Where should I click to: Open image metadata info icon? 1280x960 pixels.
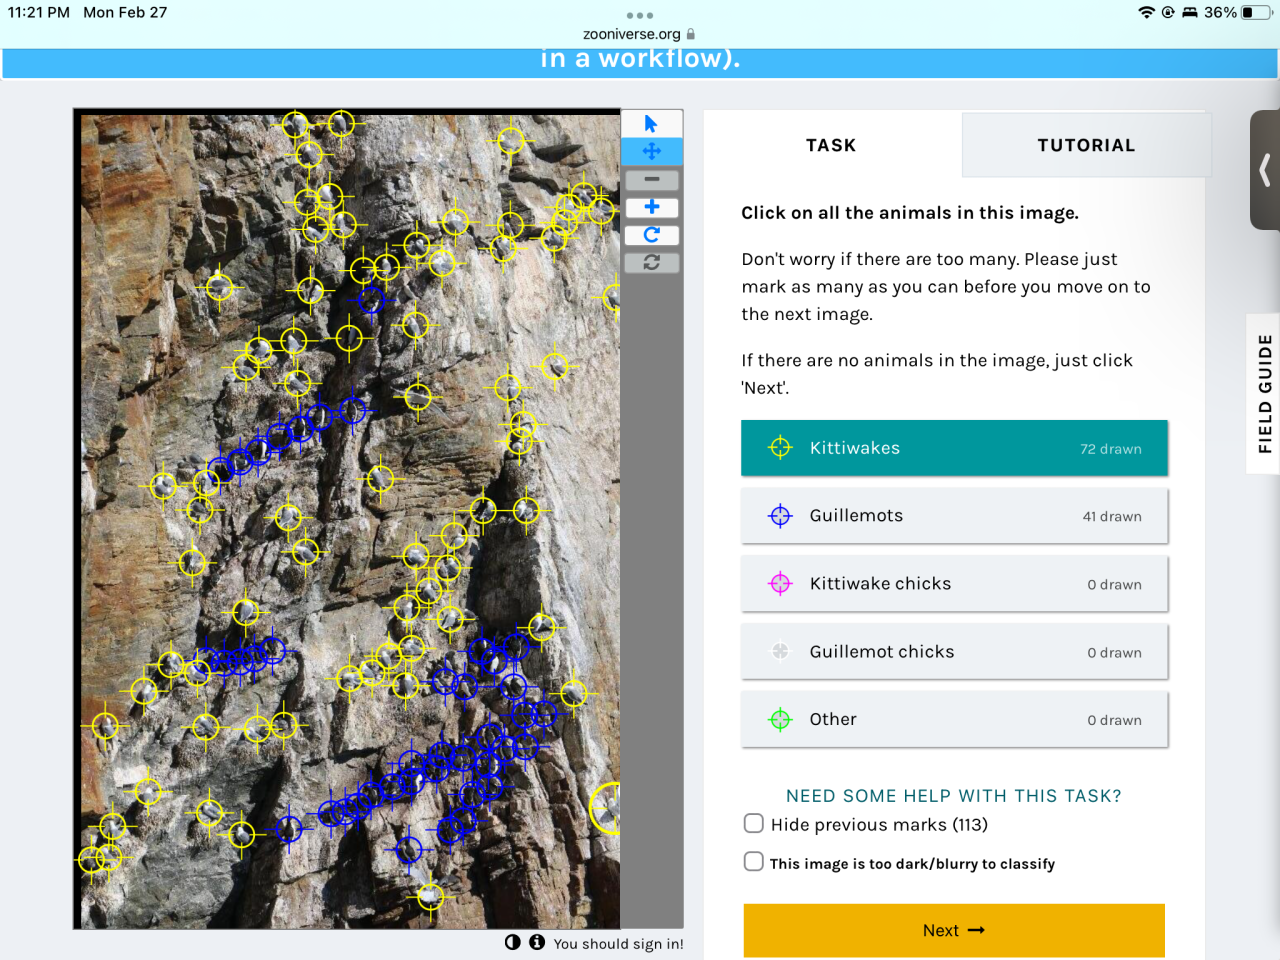point(537,942)
